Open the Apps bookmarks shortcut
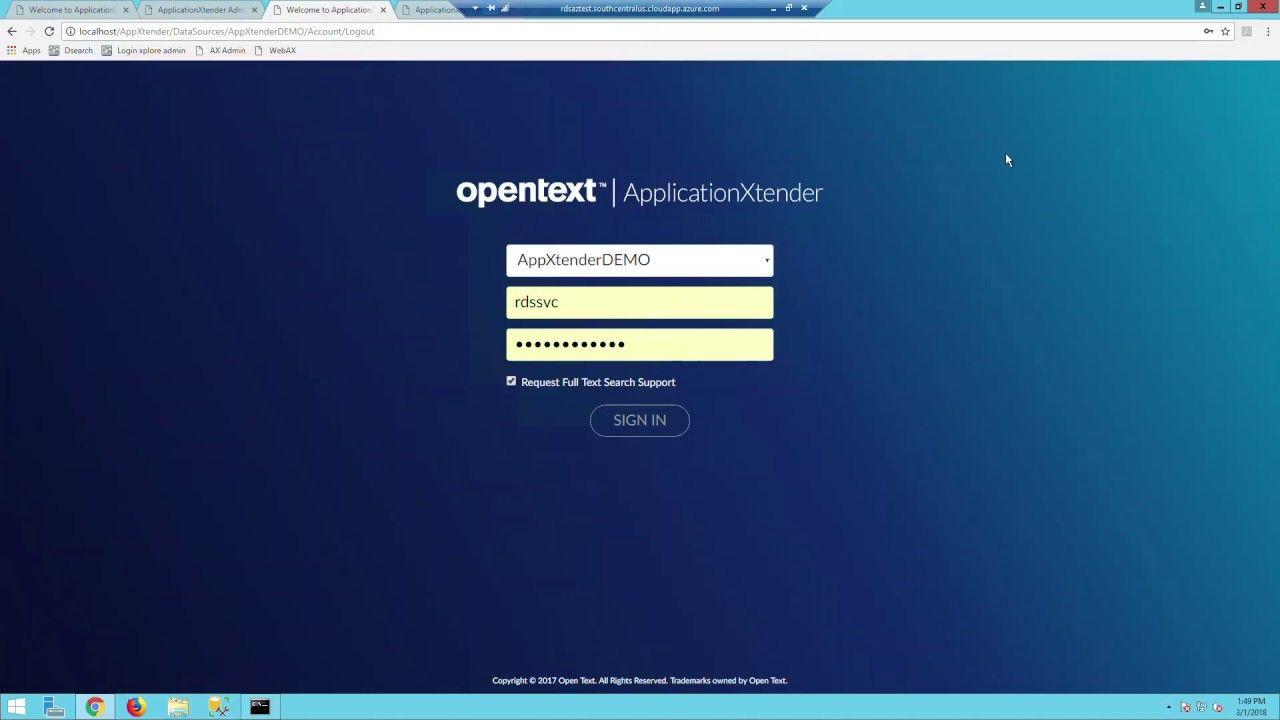Image resolution: width=1280 pixels, height=720 pixels. click(24, 50)
